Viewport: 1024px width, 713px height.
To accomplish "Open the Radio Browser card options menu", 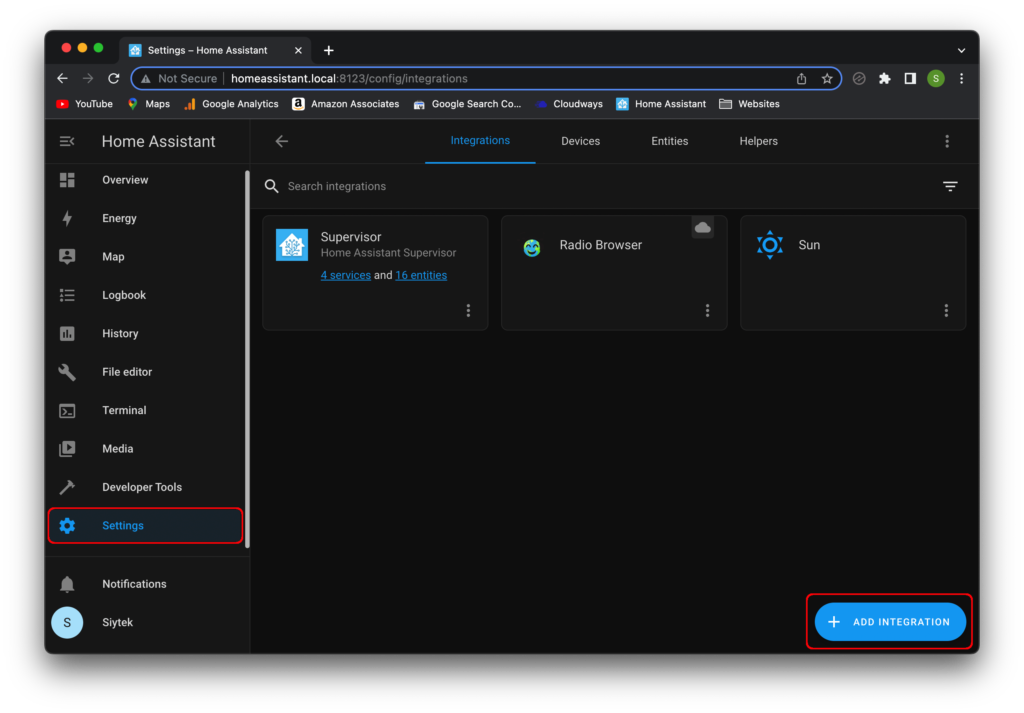I will tap(707, 310).
